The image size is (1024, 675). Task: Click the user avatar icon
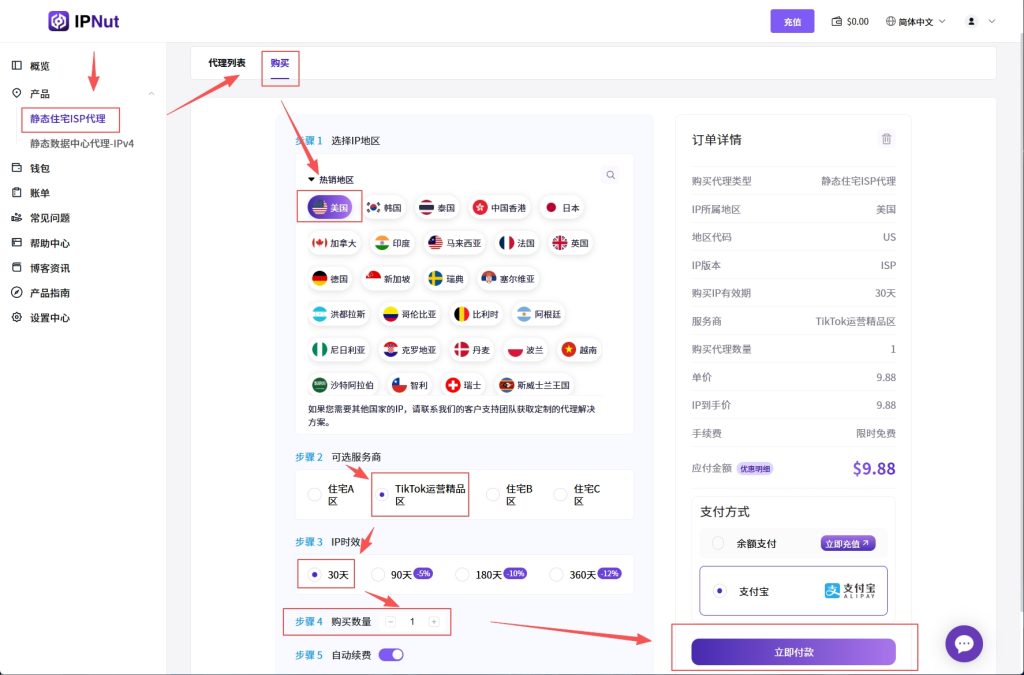tap(971, 21)
